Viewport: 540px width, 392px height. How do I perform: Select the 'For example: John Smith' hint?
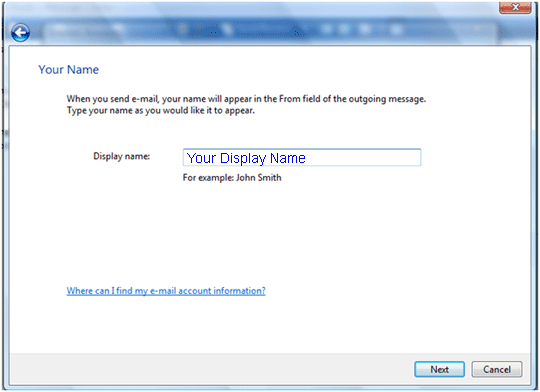[x=232, y=177]
